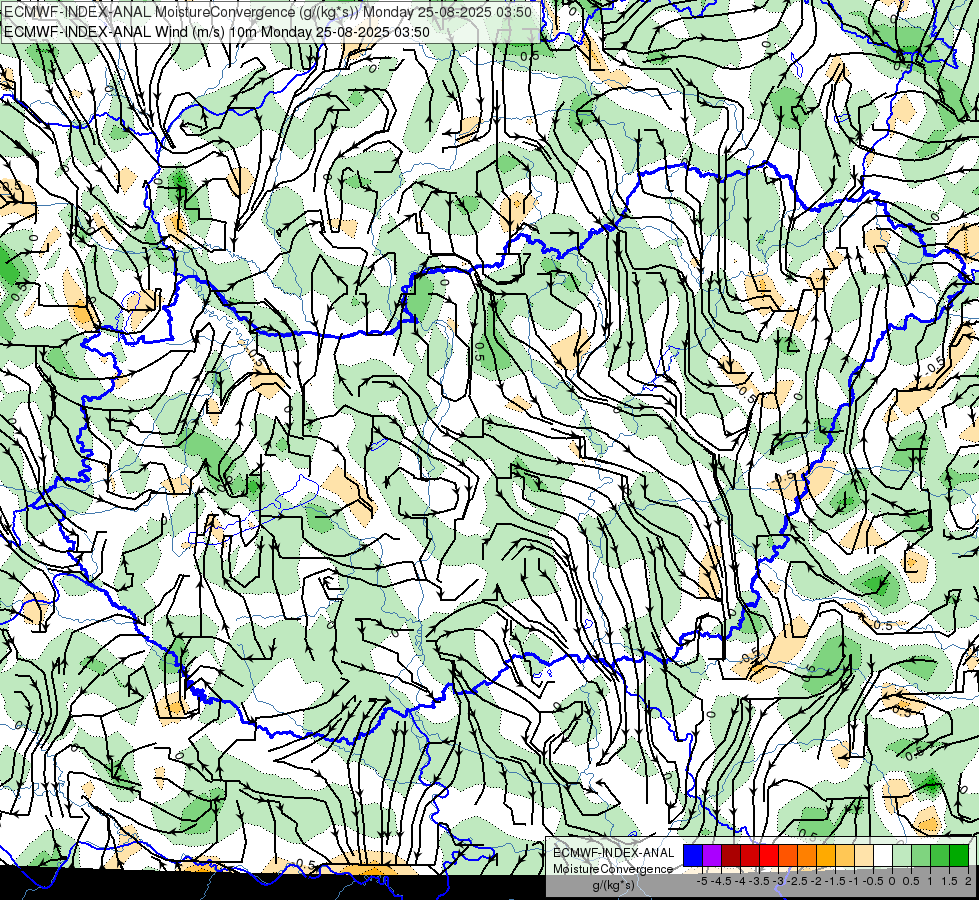Click the legend tick value -3.5
The image size is (979, 900).
tap(759, 881)
